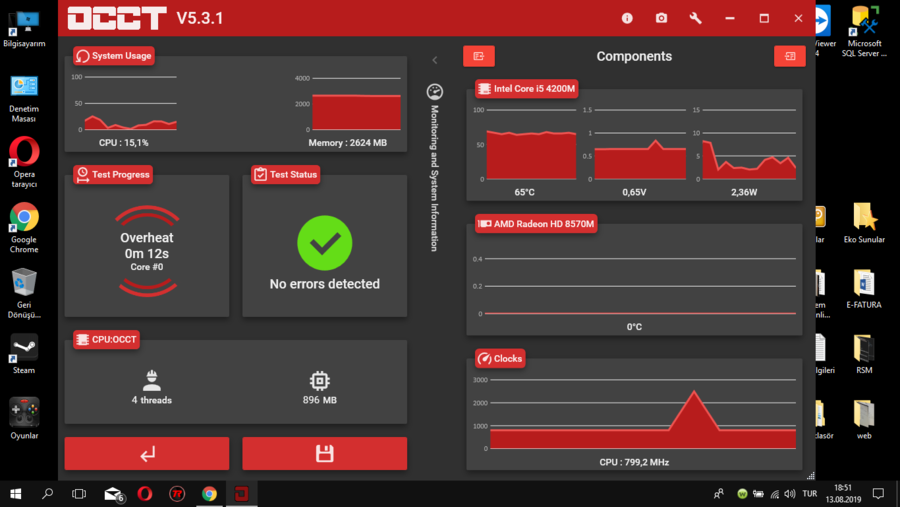Click the Overheat test progress indicator
This screenshot has height=507, width=900.
pos(147,251)
